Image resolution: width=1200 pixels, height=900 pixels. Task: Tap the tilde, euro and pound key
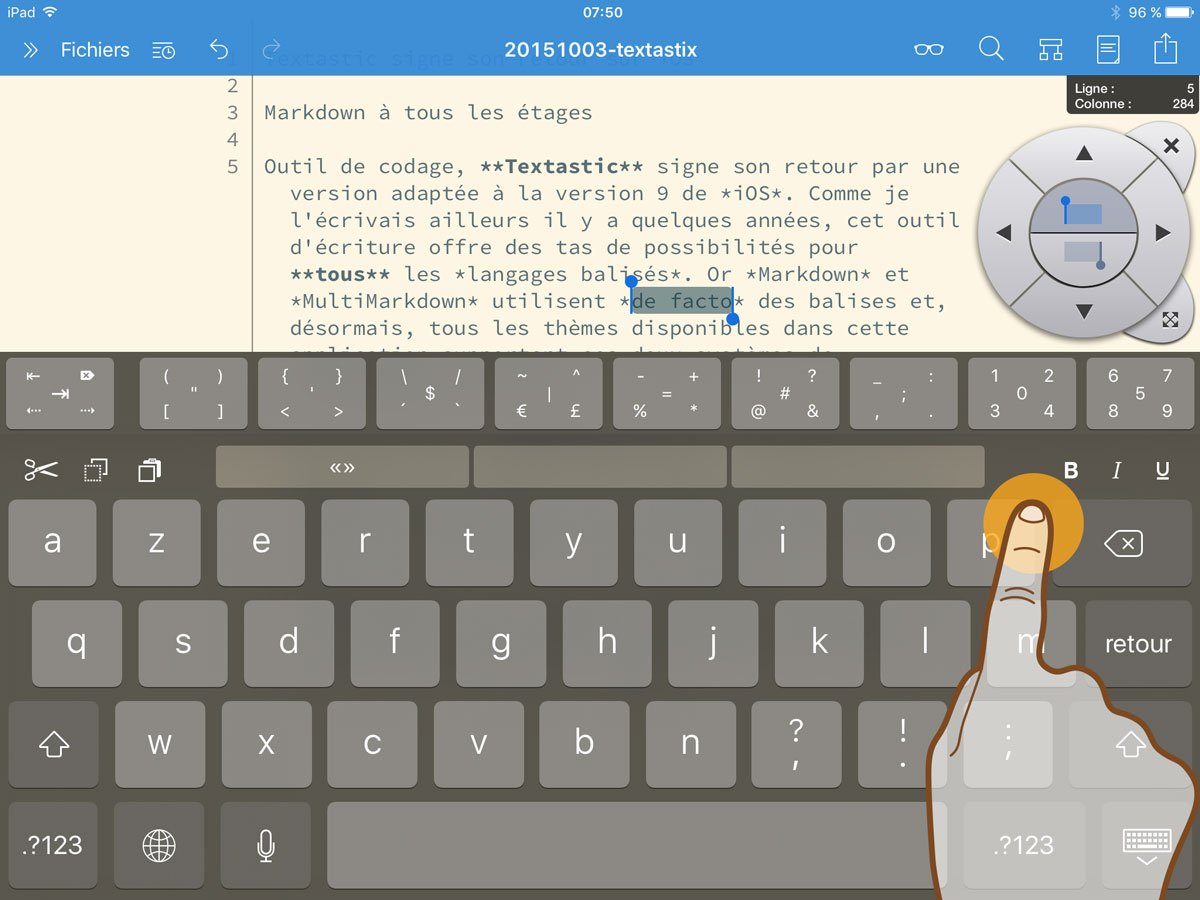[x=548, y=393]
